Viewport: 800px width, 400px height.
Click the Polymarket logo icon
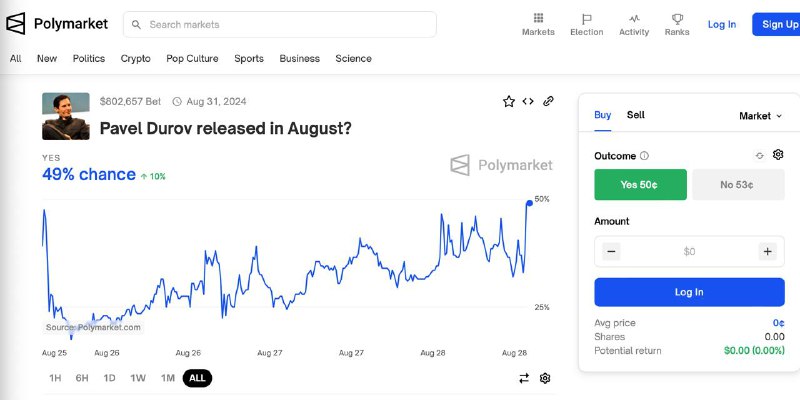pyautogui.click(x=17, y=24)
